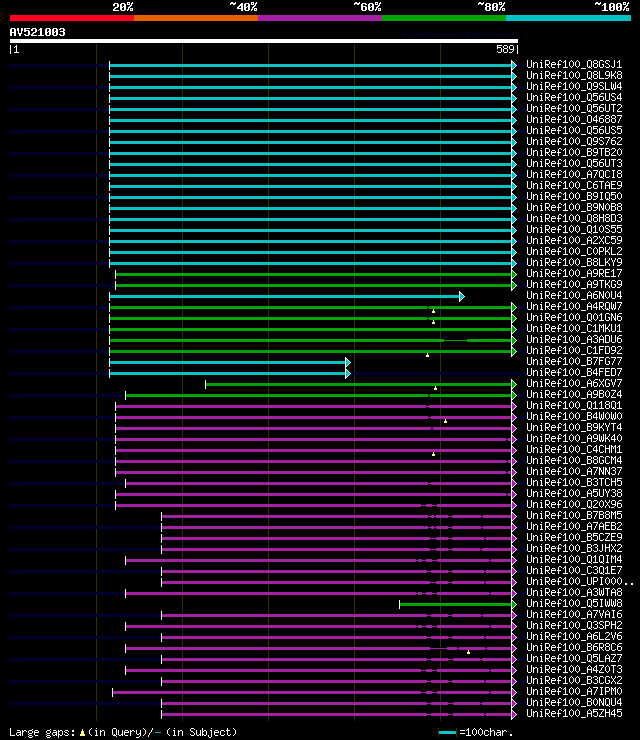
Task: Click the UniRef100_Q2OX96 label
Action: 574,505
